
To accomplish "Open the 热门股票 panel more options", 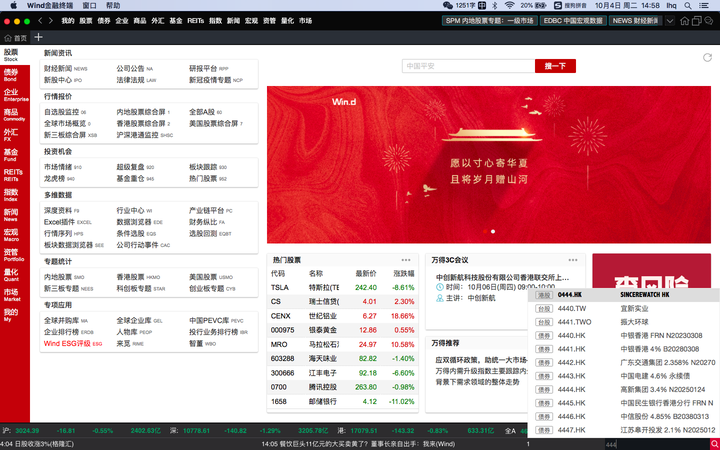I will point(406,260).
